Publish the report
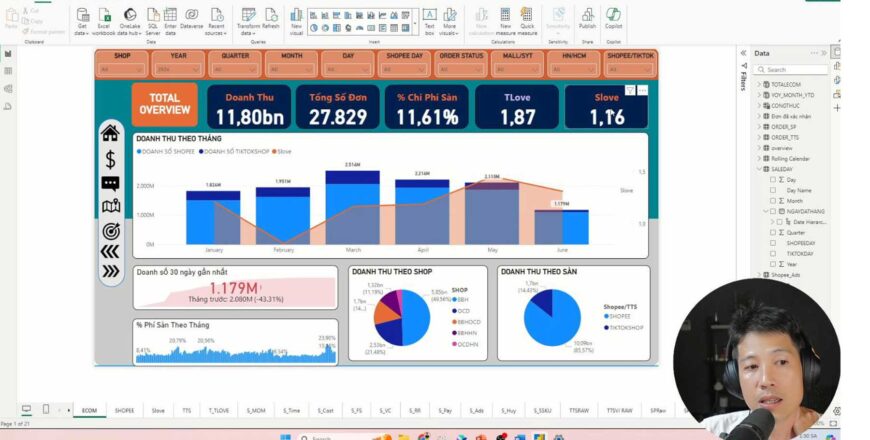This screenshot has width=870, height=440. (587, 19)
